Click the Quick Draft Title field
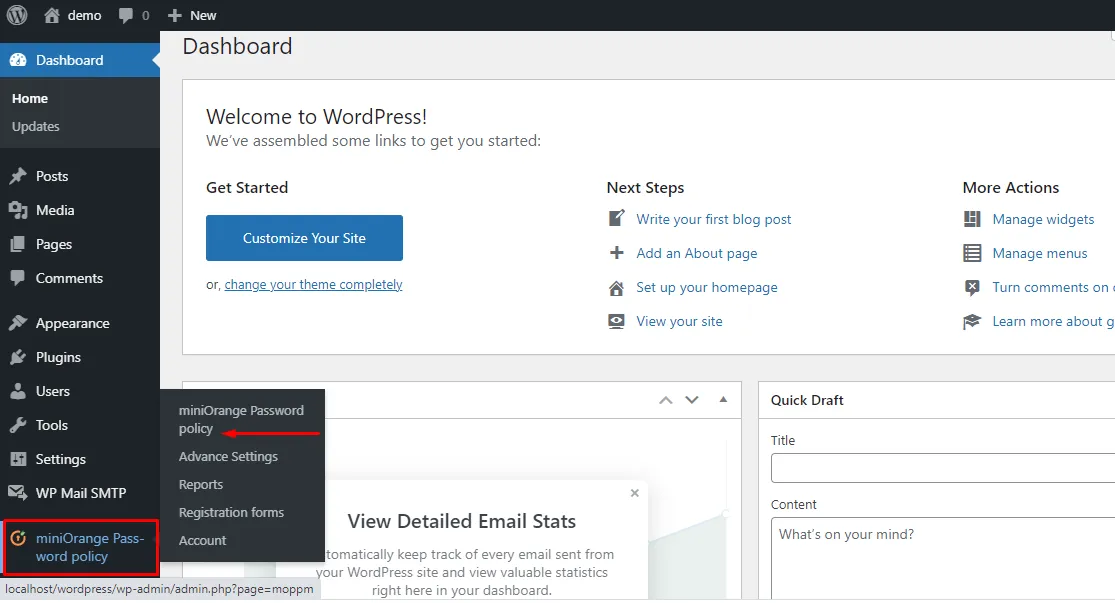The image size is (1115, 603). pos(943,469)
